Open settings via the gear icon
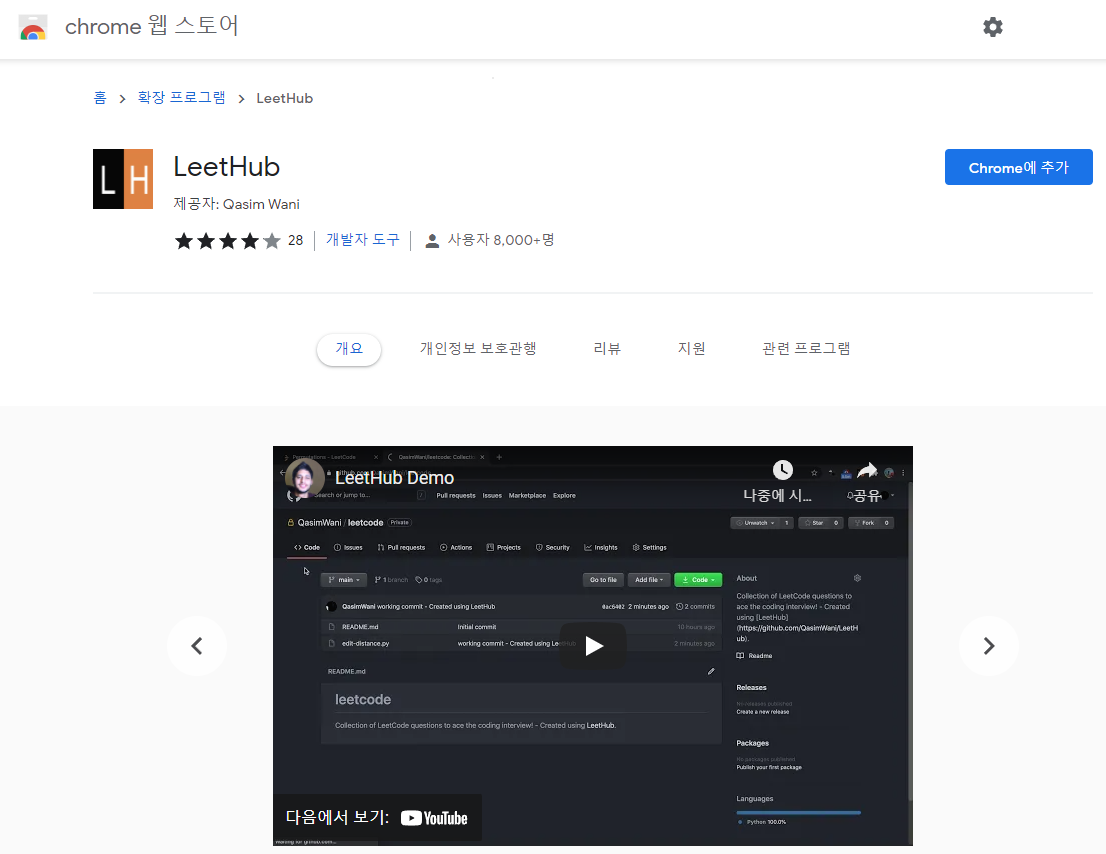Viewport: 1106px width, 854px height. click(992, 28)
